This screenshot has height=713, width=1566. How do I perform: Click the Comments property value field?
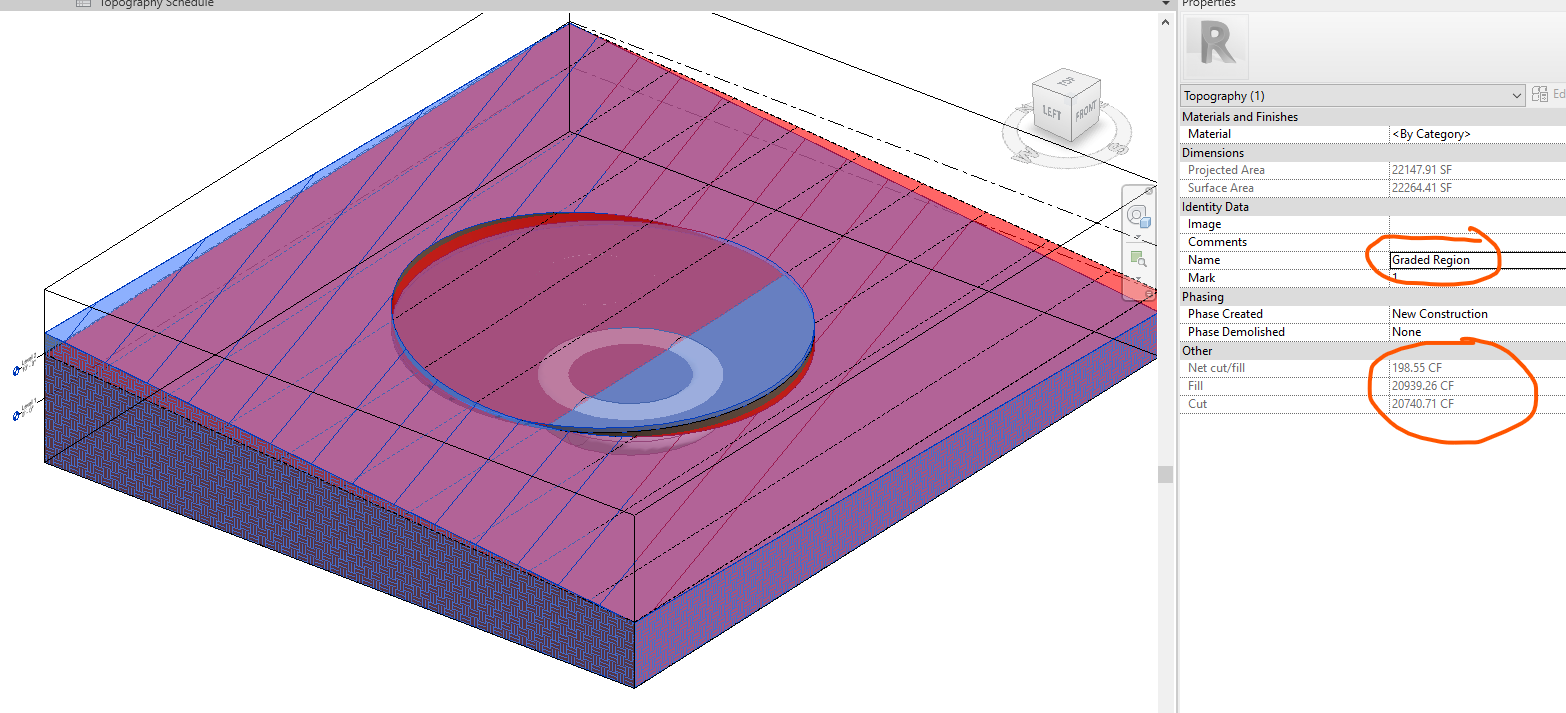click(x=1477, y=242)
